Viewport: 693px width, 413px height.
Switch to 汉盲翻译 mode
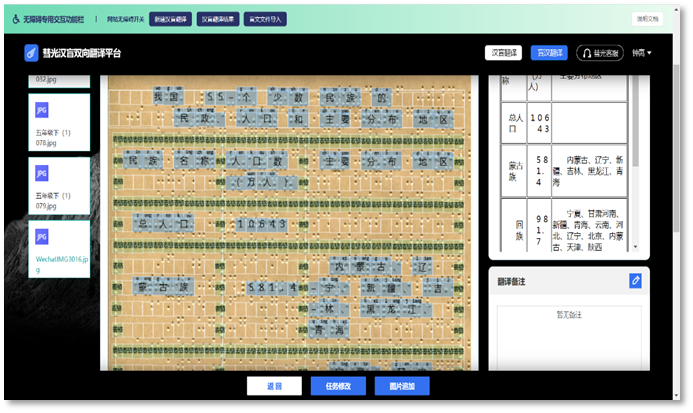pos(503,53)
